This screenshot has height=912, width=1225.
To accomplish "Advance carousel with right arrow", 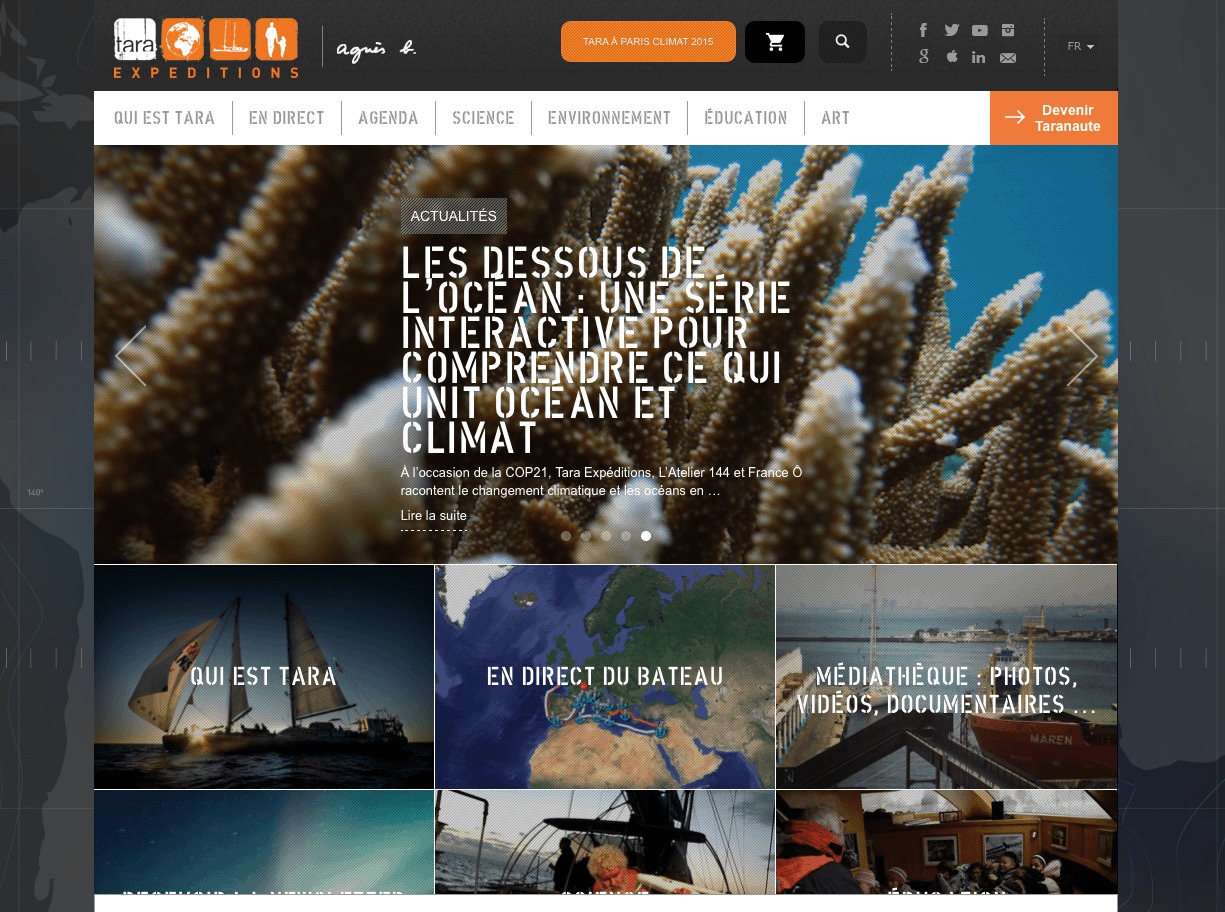I will click(x=1081, y=355).
